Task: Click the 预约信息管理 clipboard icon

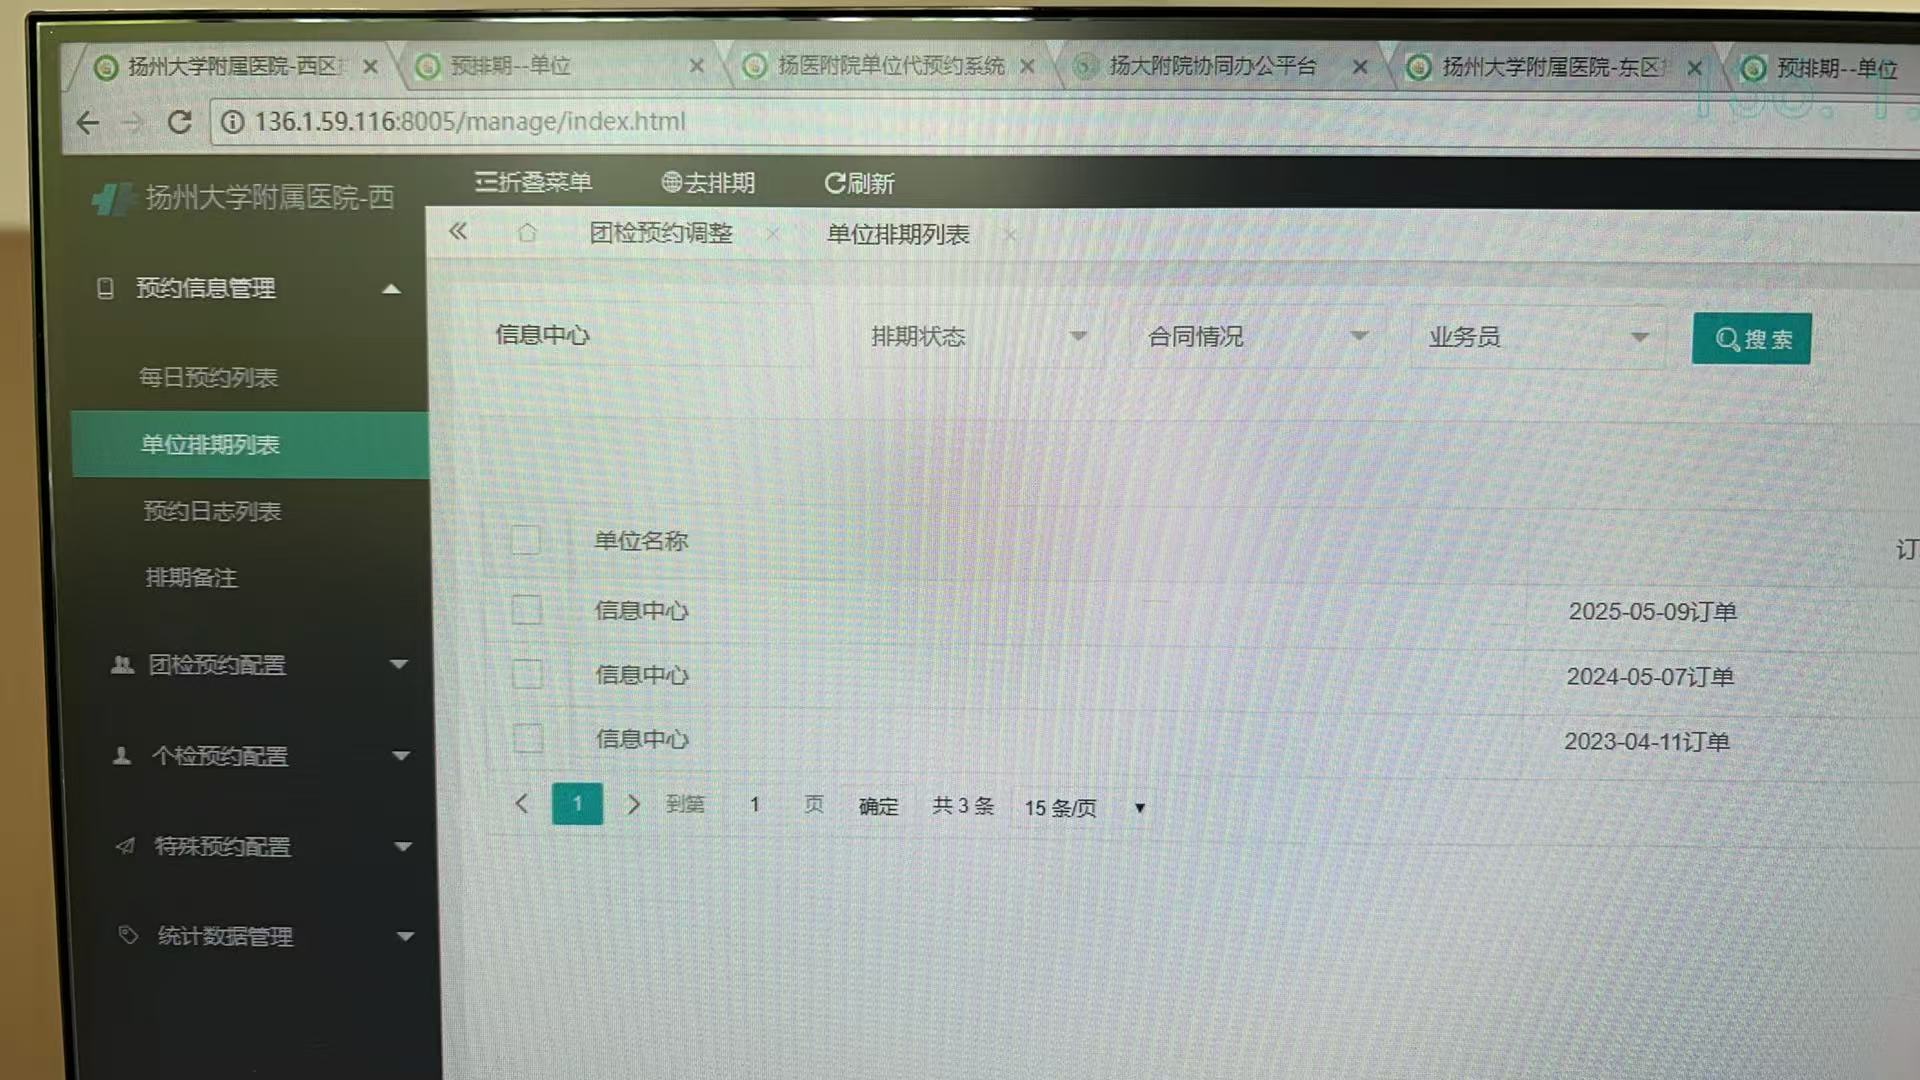Action: 105,288
